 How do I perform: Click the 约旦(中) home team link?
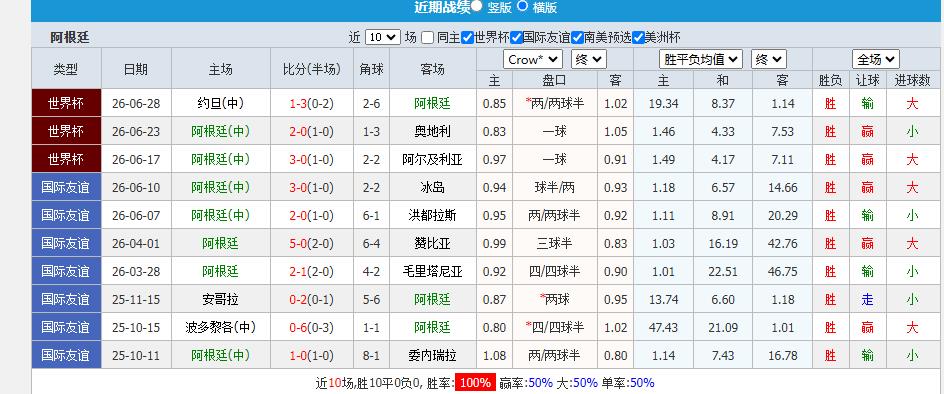(220, 103)
